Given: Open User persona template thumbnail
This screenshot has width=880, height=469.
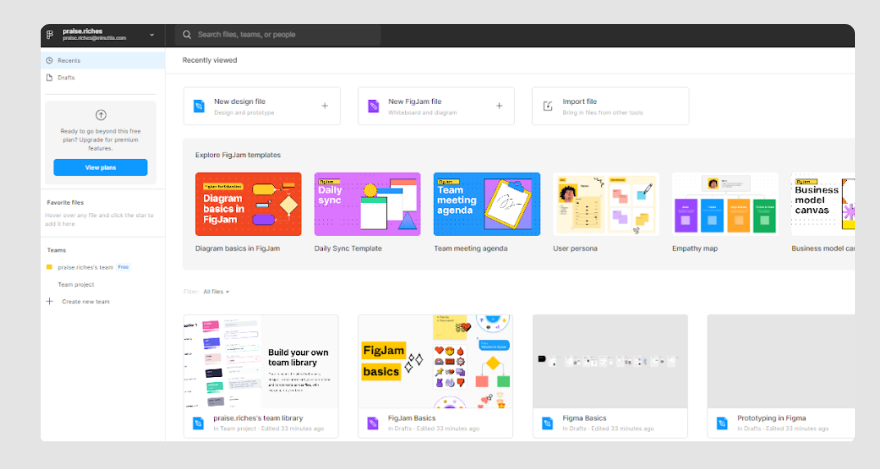Looking at the screenshot, I should coord(606,204).
